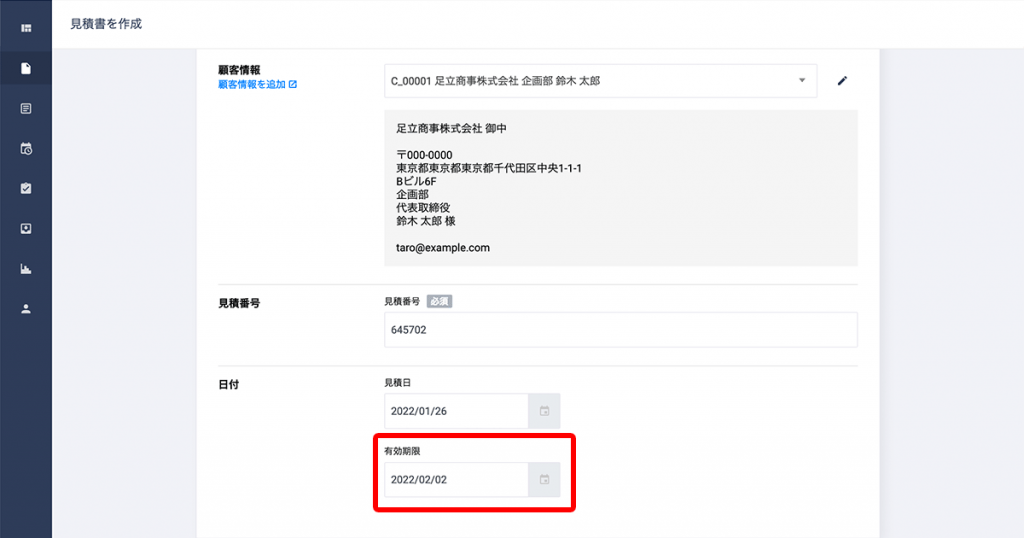Open the dashboard grid icon in sidebar
This screenshot has width=1024, height=538.
26,28
